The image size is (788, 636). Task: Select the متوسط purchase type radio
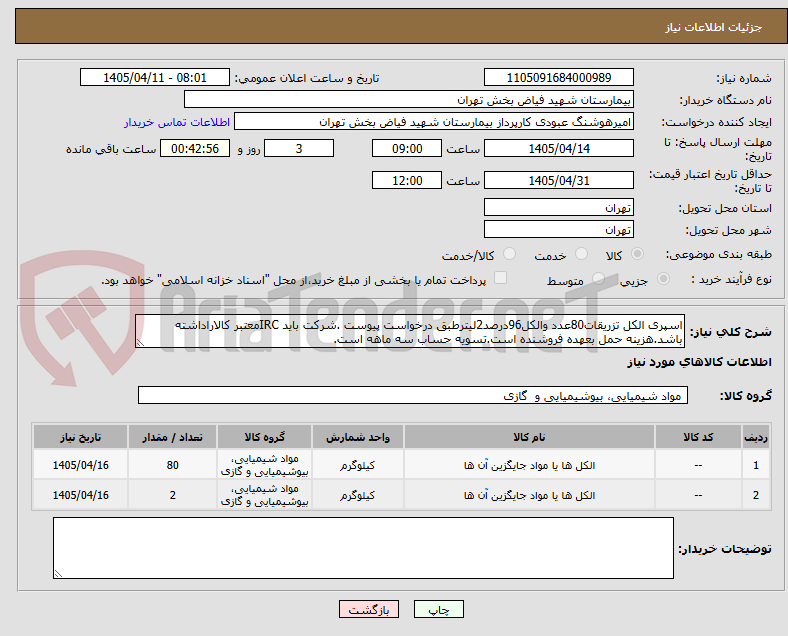tap(598, 279)
